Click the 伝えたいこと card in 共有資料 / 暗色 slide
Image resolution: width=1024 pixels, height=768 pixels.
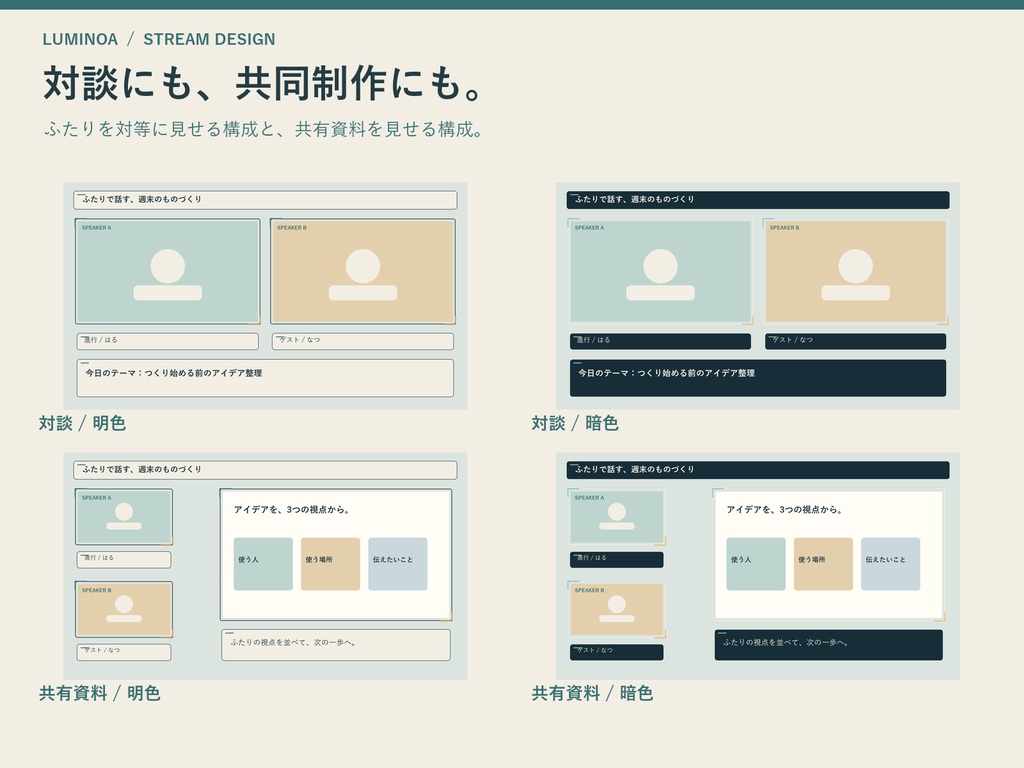click(890, 564)
